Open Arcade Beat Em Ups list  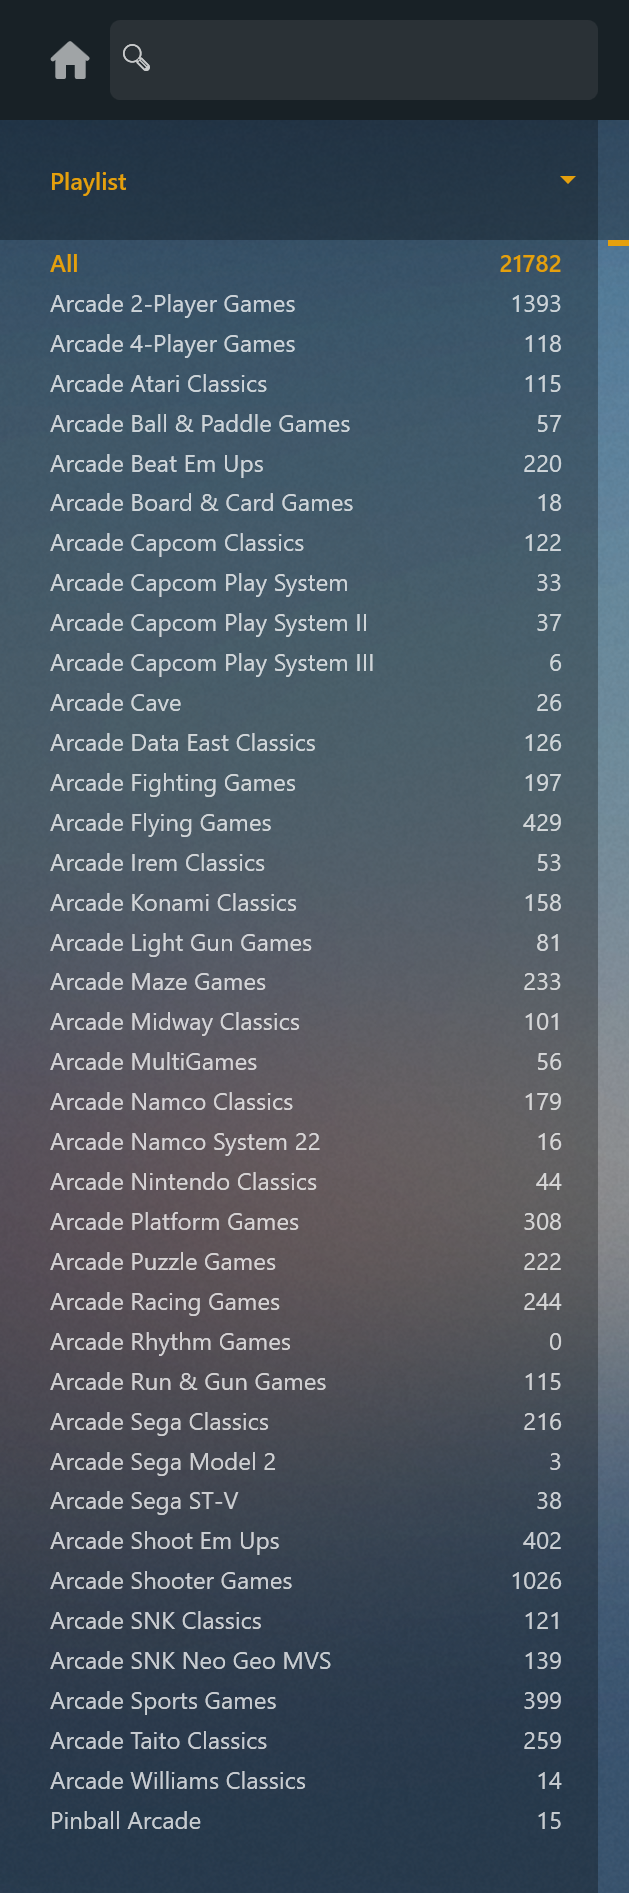[157, 464]
